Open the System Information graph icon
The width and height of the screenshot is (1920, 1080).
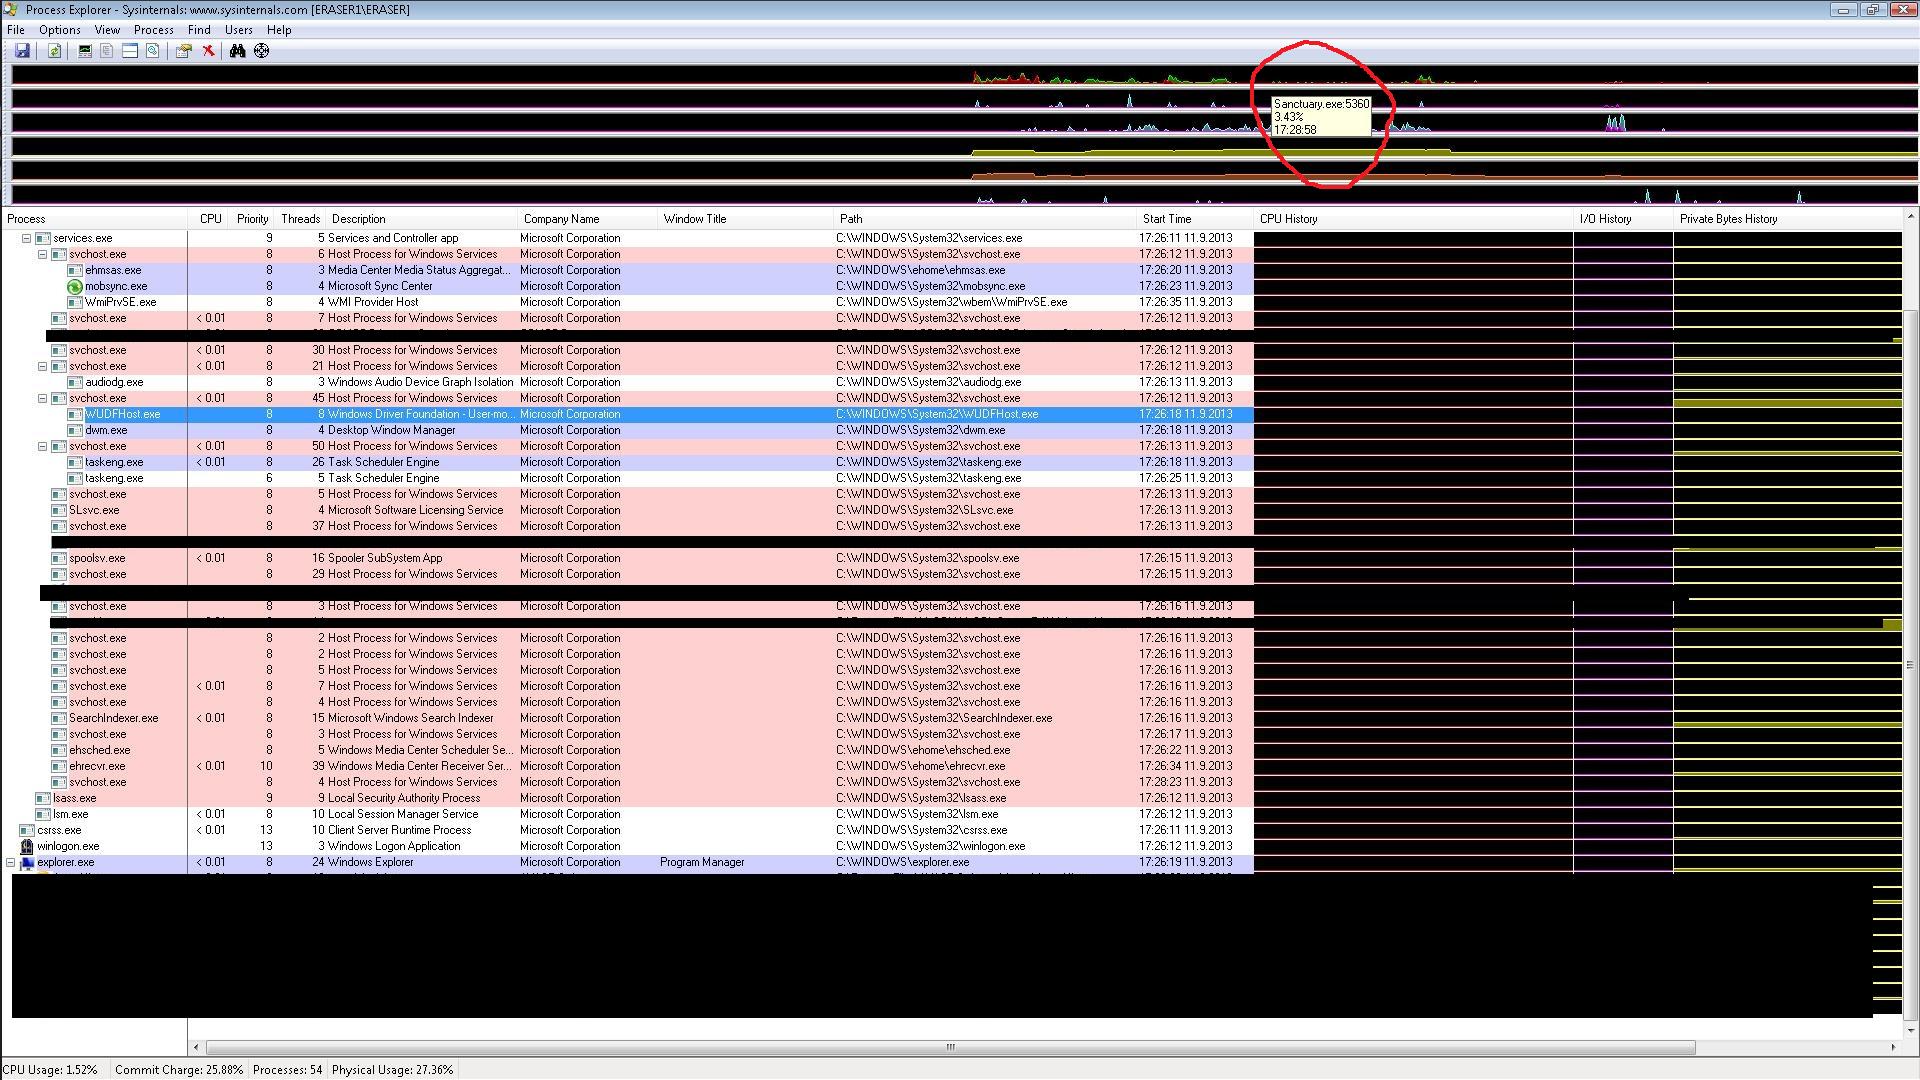point(85,51)
